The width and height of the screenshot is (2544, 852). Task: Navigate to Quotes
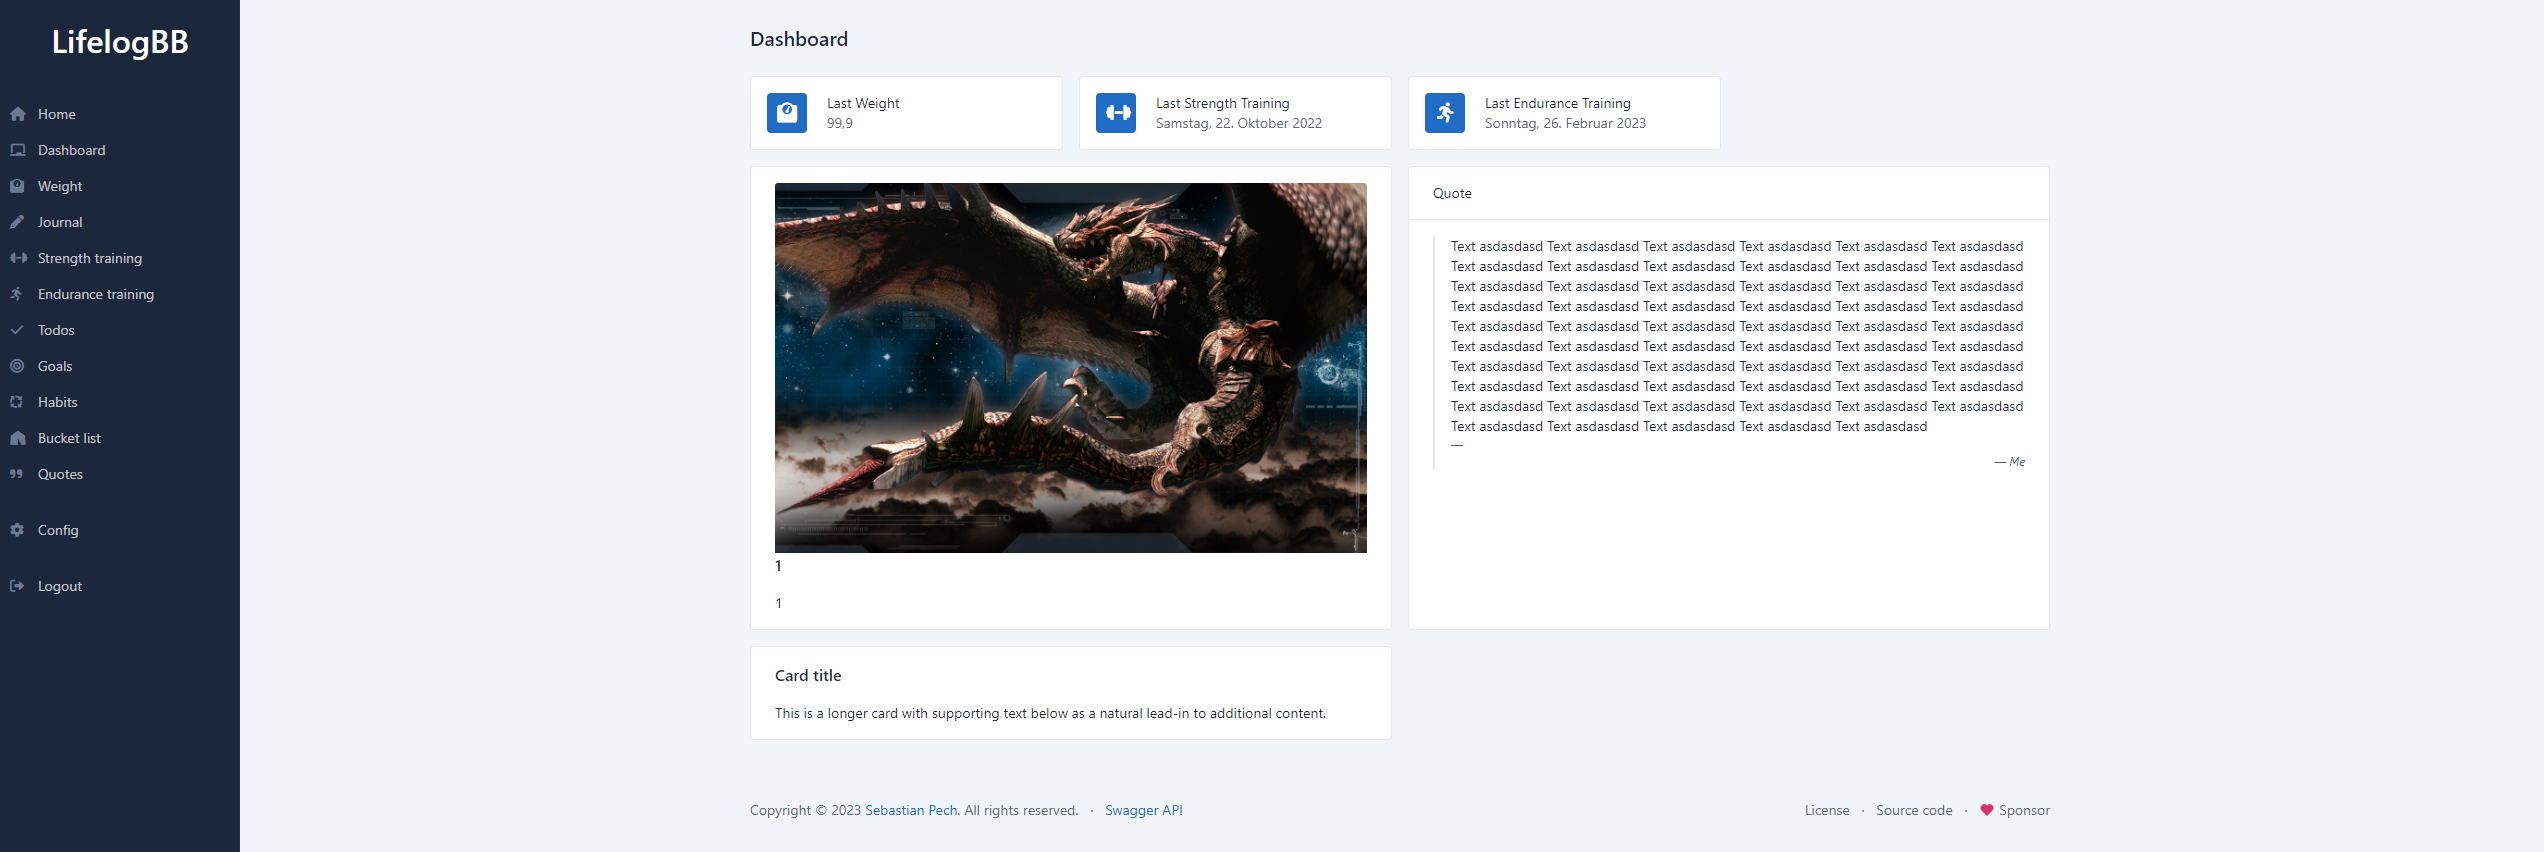(120, 474)
